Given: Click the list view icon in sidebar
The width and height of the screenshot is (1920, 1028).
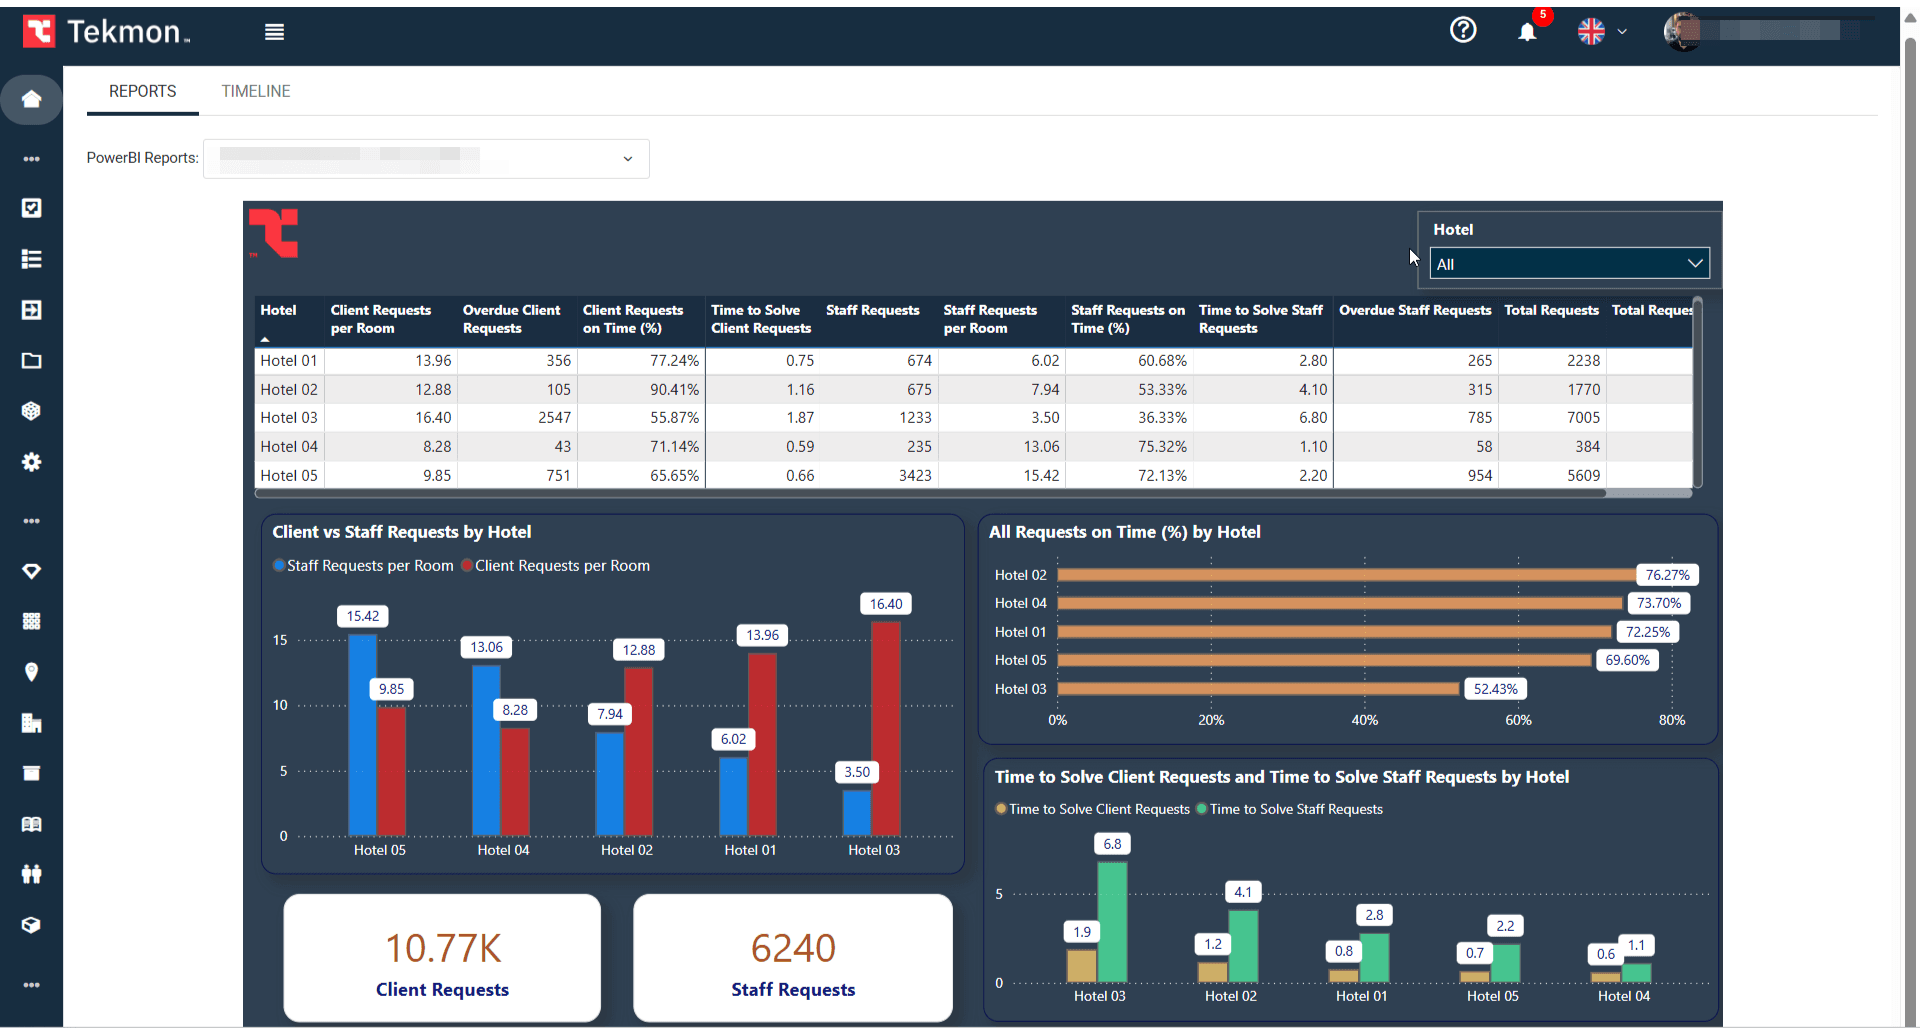Looking at the screenshot, I should tap(31, 259).
